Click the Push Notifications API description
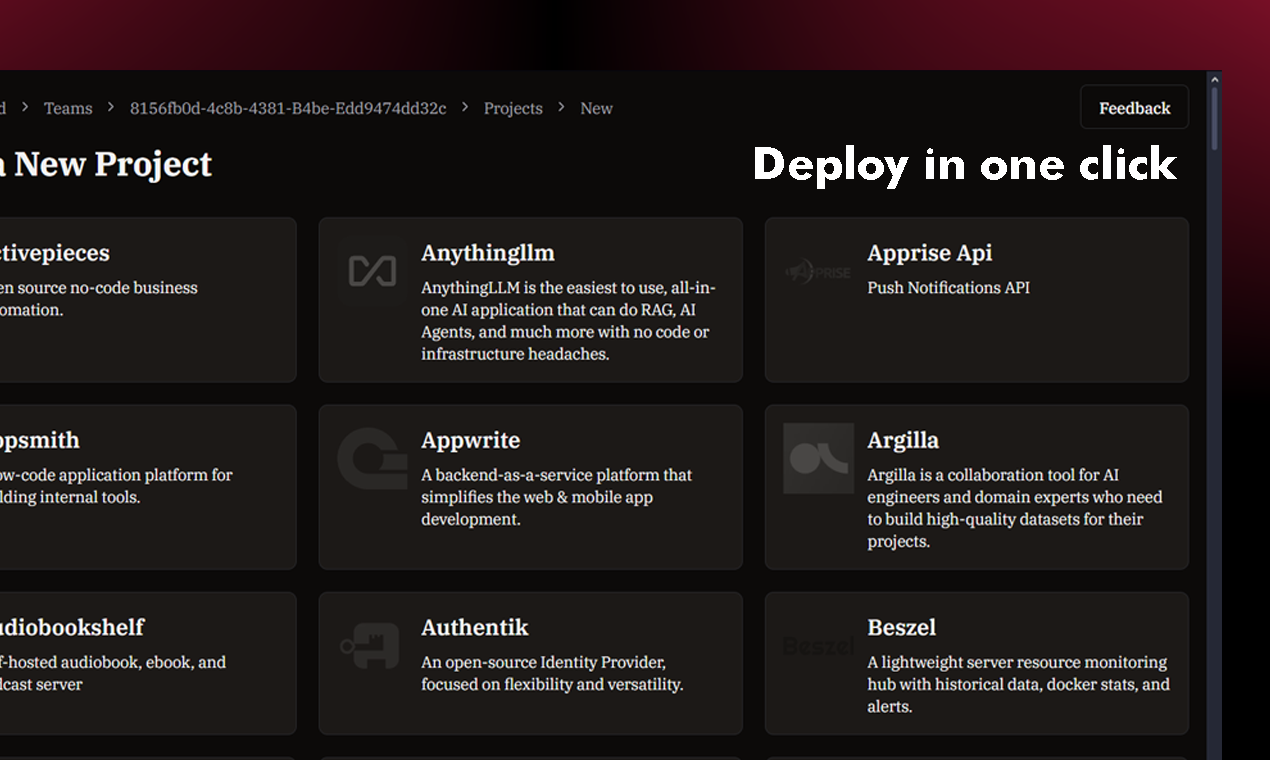This screenshot has height=760, width=1270. 948,288
